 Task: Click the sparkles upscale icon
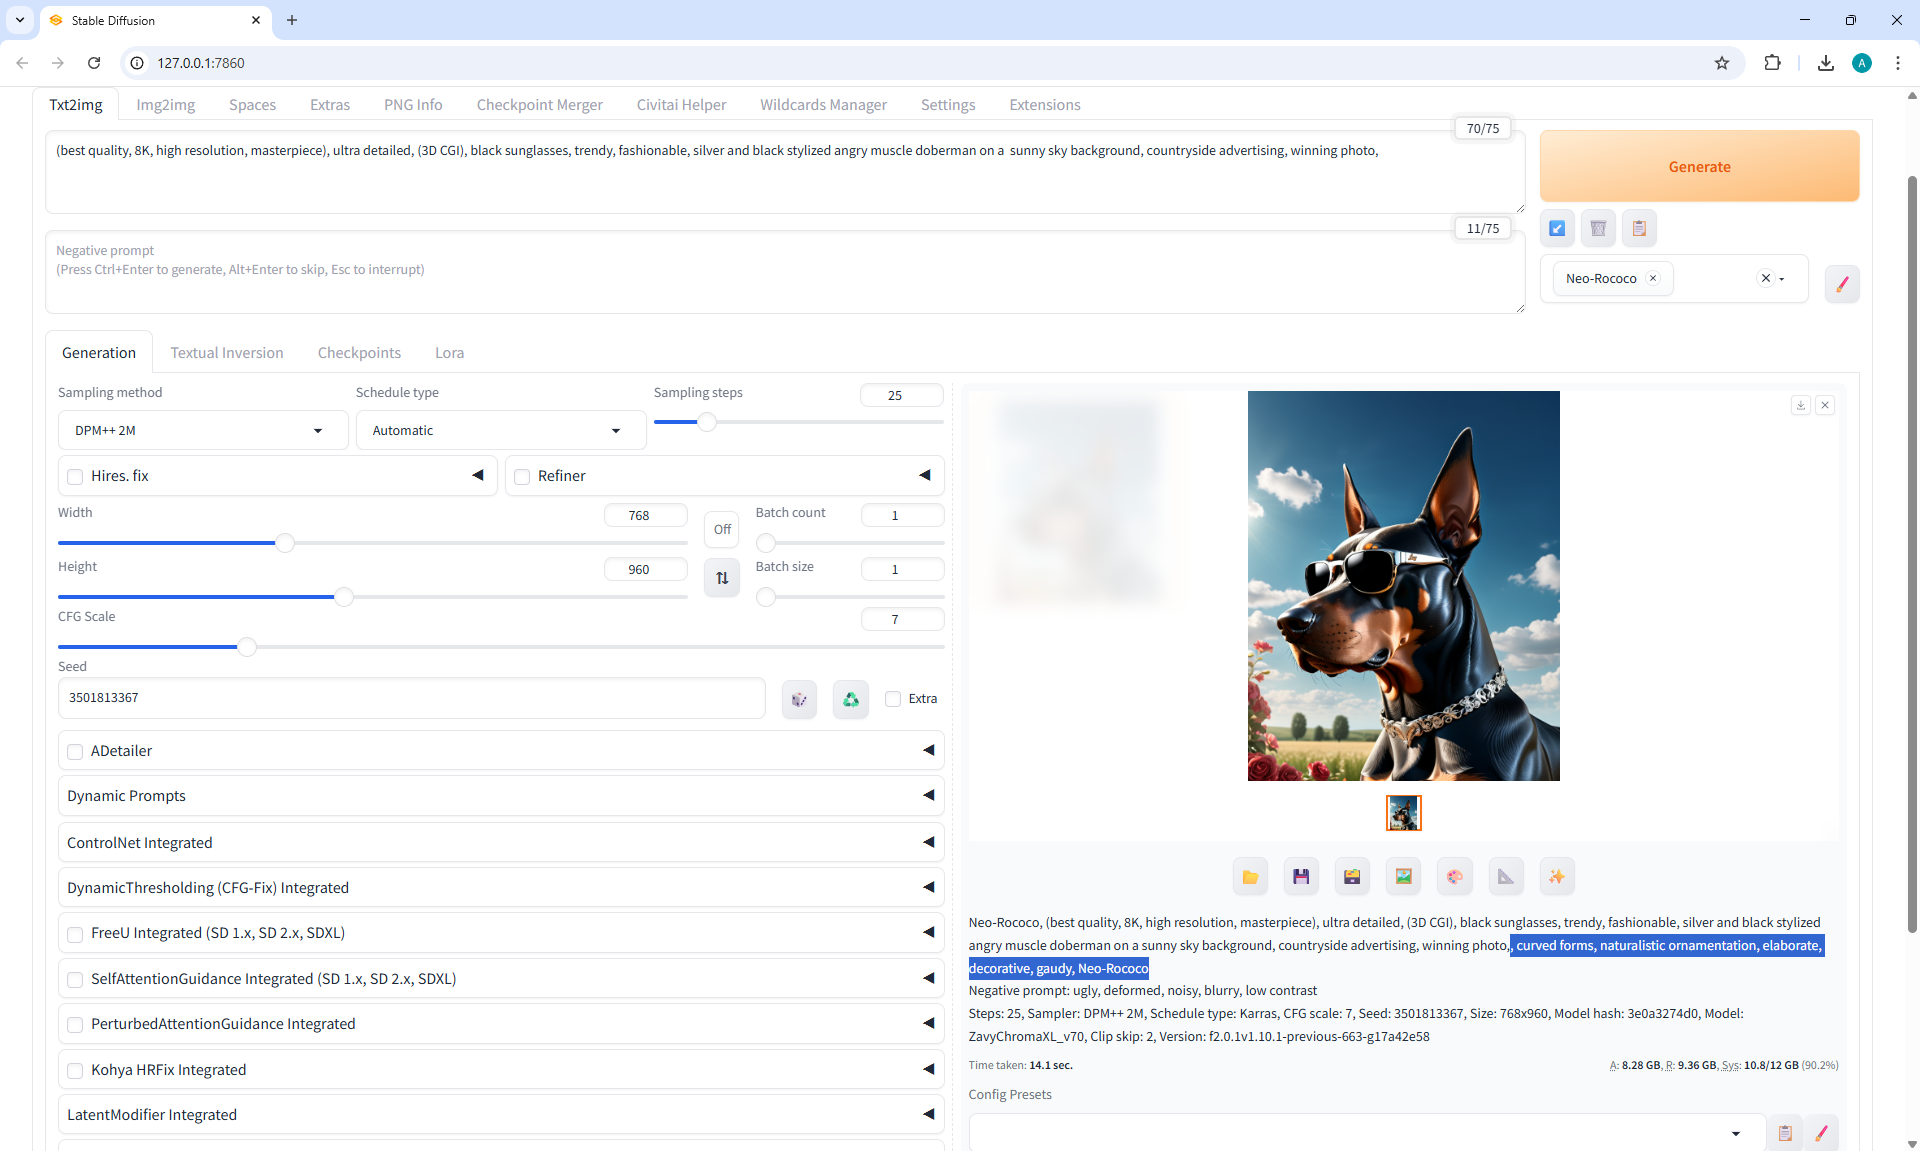click(x=1556, y=877)
